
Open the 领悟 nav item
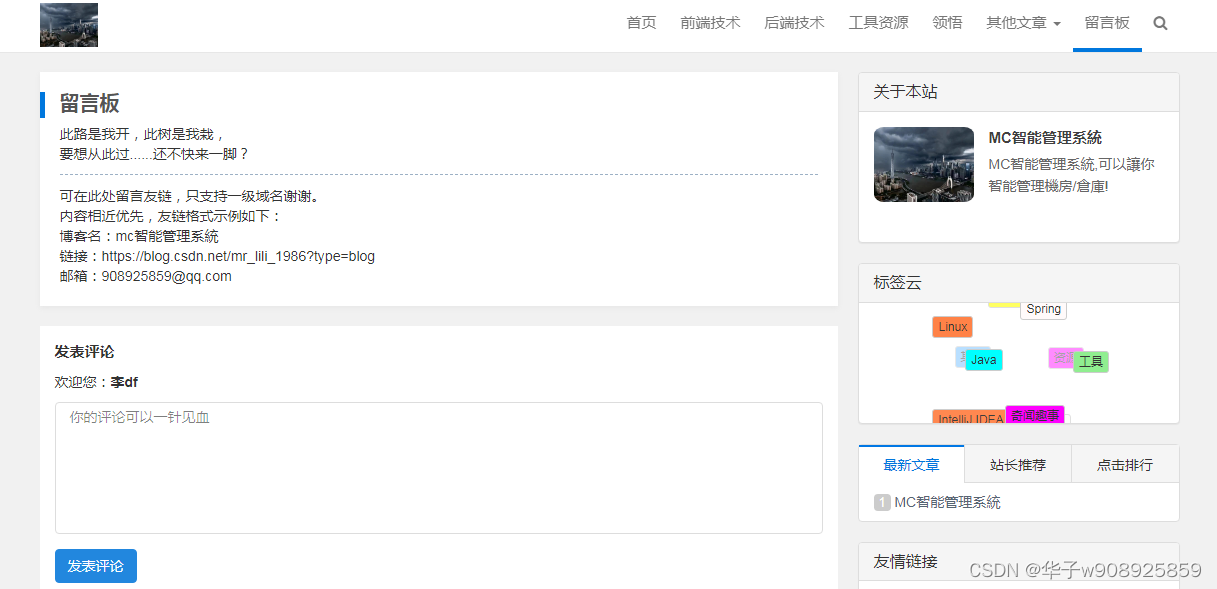[947, 23]
